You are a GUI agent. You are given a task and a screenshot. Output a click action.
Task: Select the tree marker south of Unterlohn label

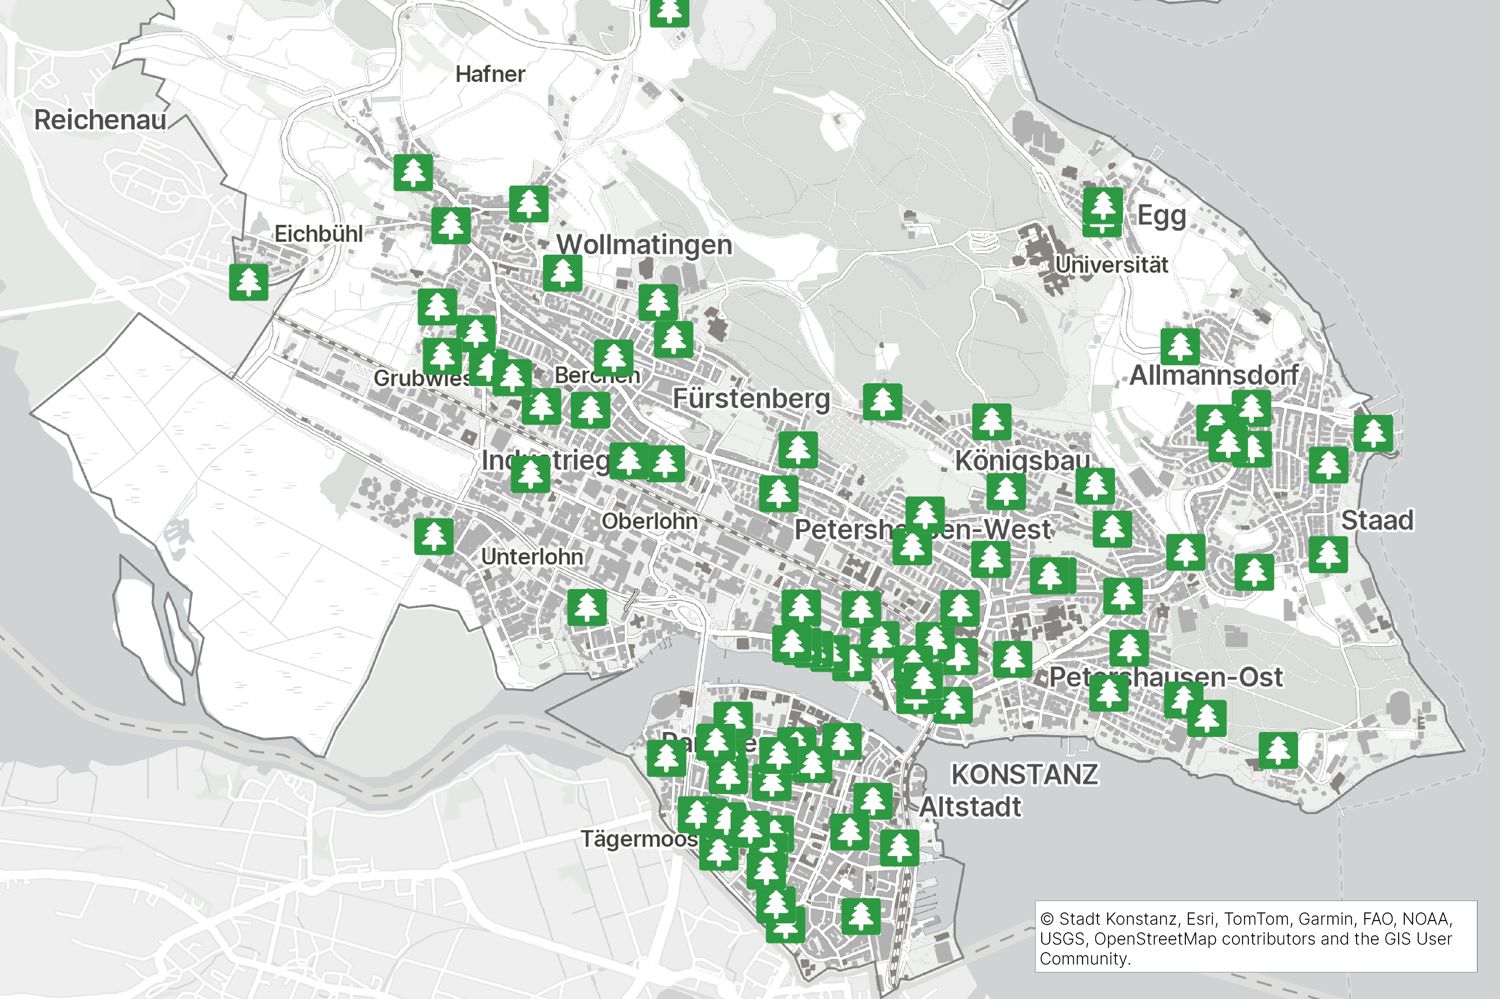pos(587,607)
